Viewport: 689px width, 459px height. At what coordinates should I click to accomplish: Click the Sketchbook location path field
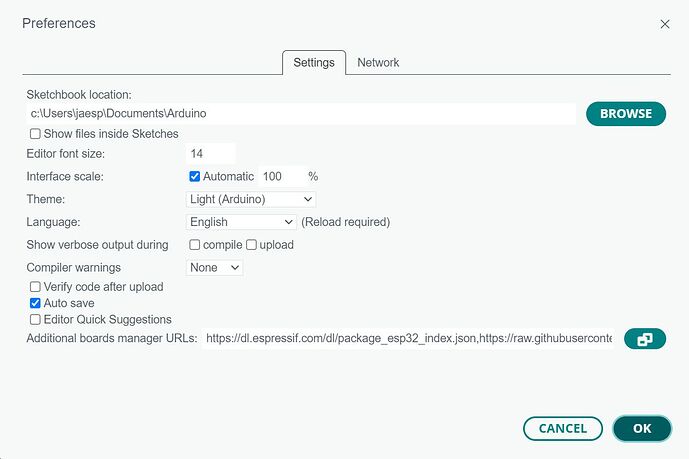[300, 114]
